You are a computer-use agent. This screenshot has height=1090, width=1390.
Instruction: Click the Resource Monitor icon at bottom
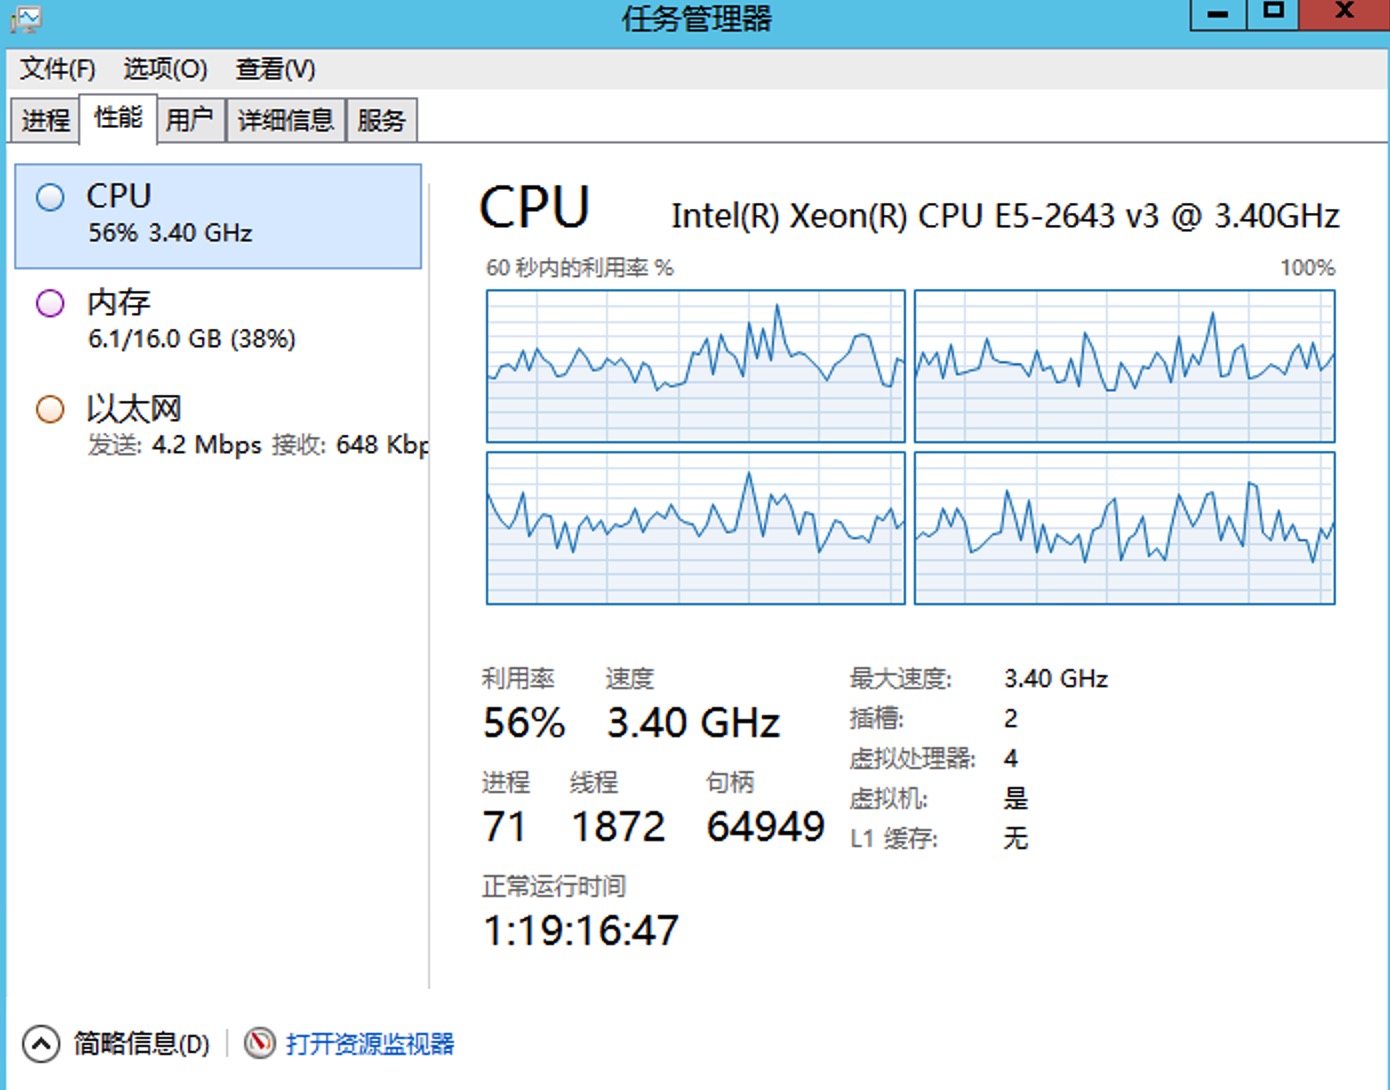point(259,1043)
